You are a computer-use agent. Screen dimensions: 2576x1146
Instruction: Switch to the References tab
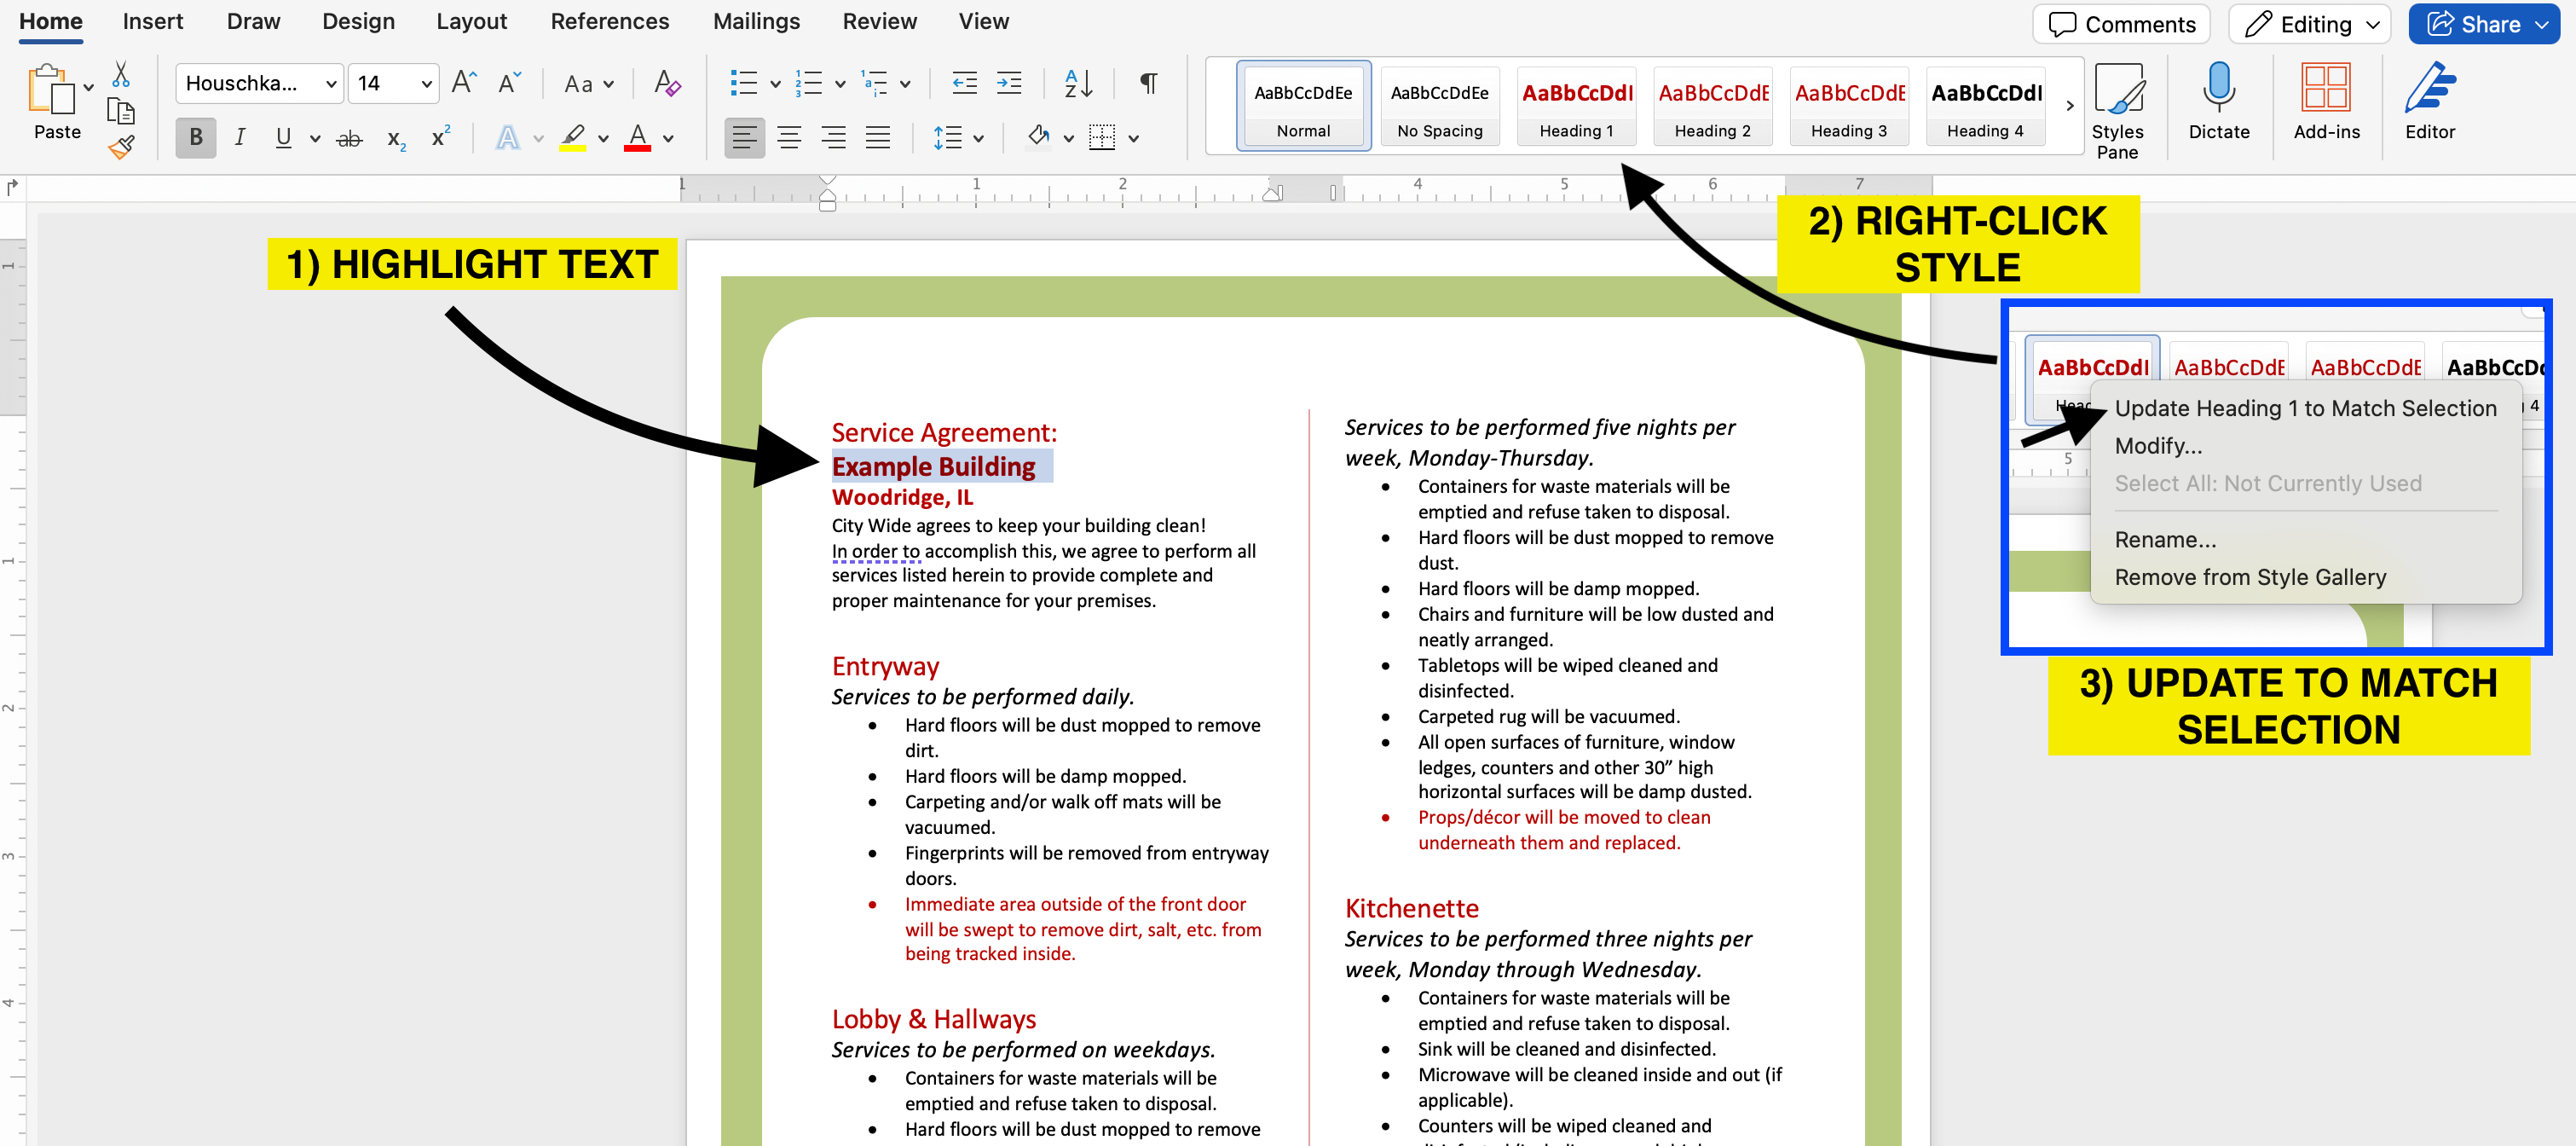coord(609,21)
